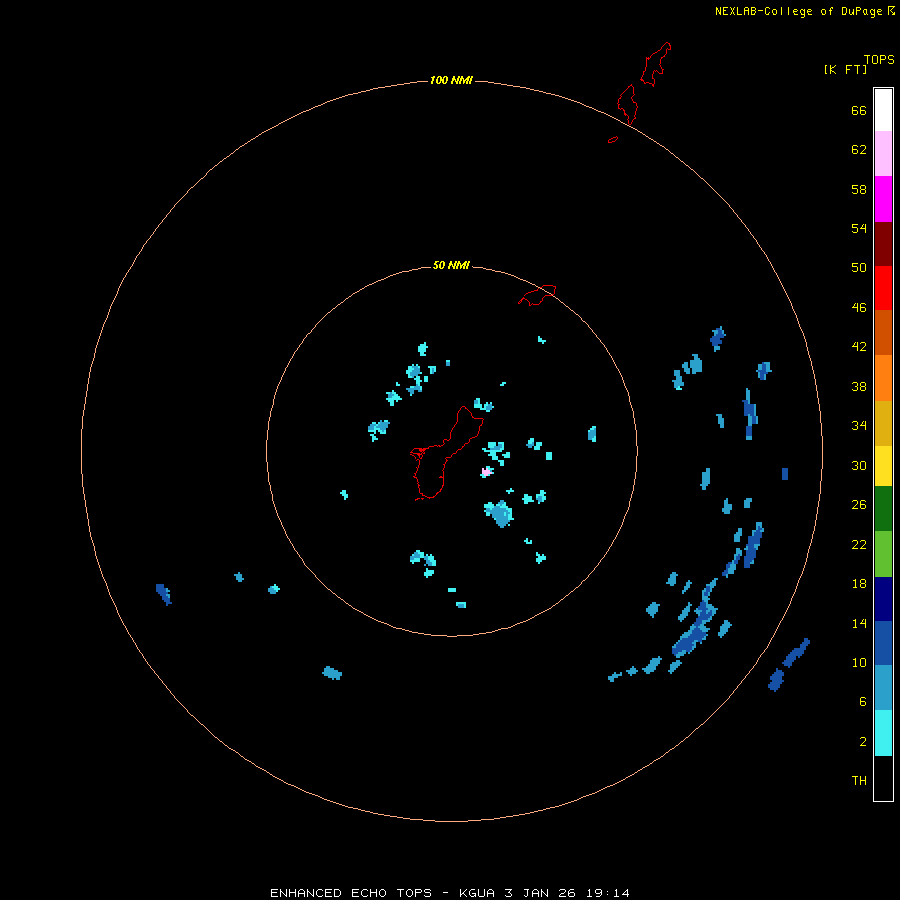Click the '10' legend value
Screen dimensions: 900x900
pos(859,663)
